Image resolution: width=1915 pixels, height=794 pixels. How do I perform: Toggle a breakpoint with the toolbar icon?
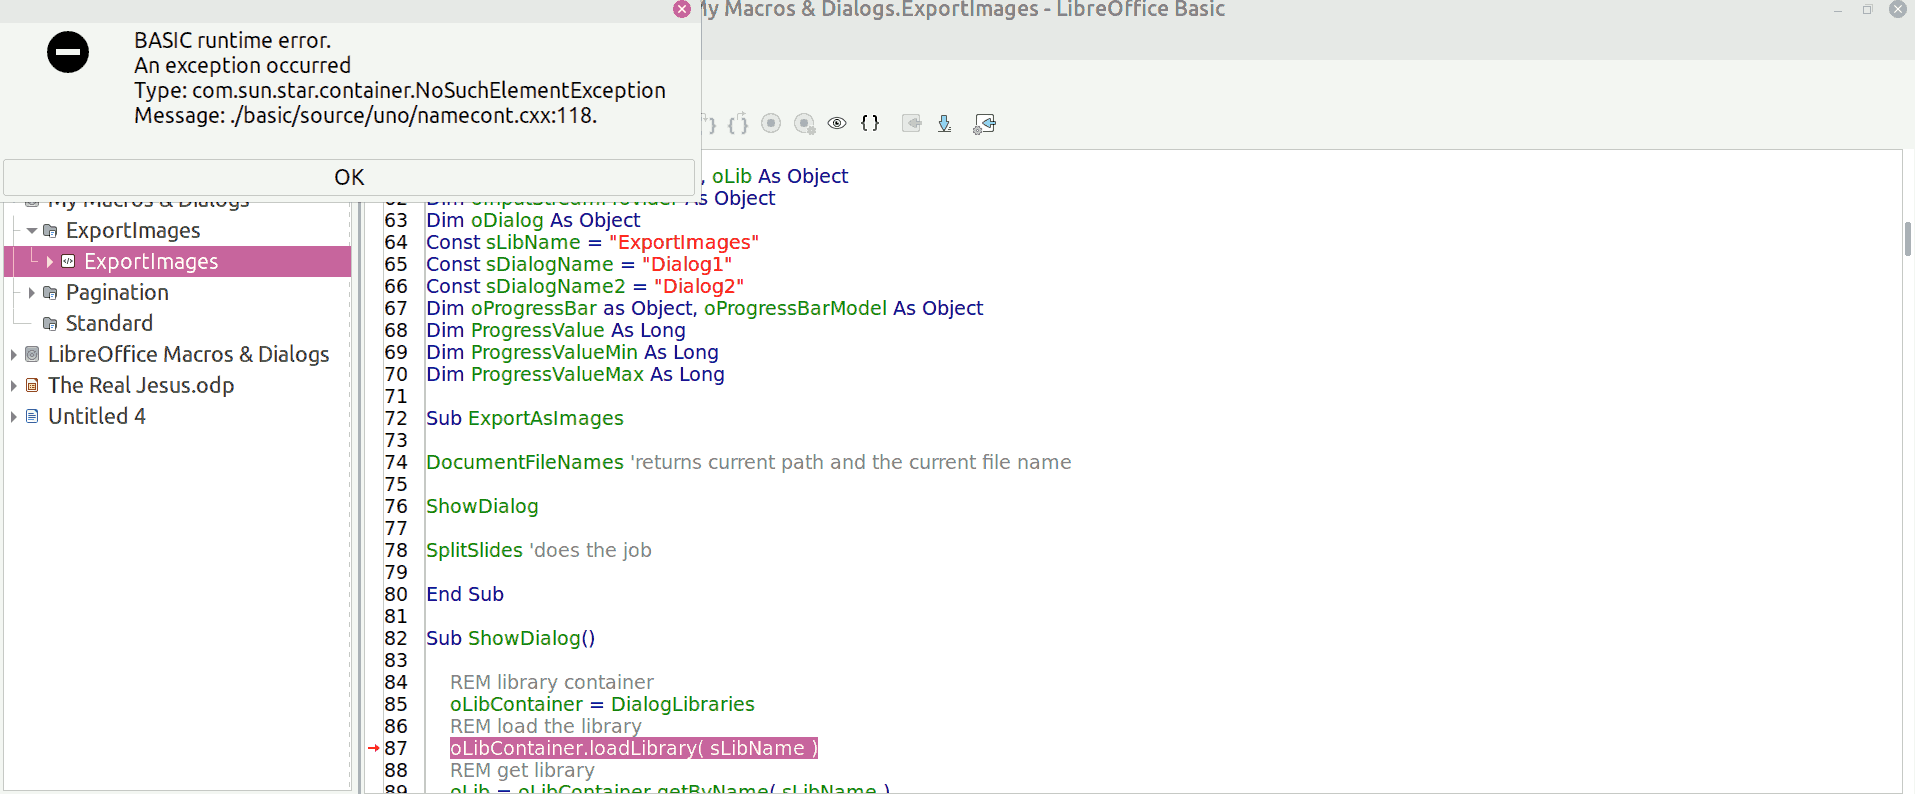[771, 123]
